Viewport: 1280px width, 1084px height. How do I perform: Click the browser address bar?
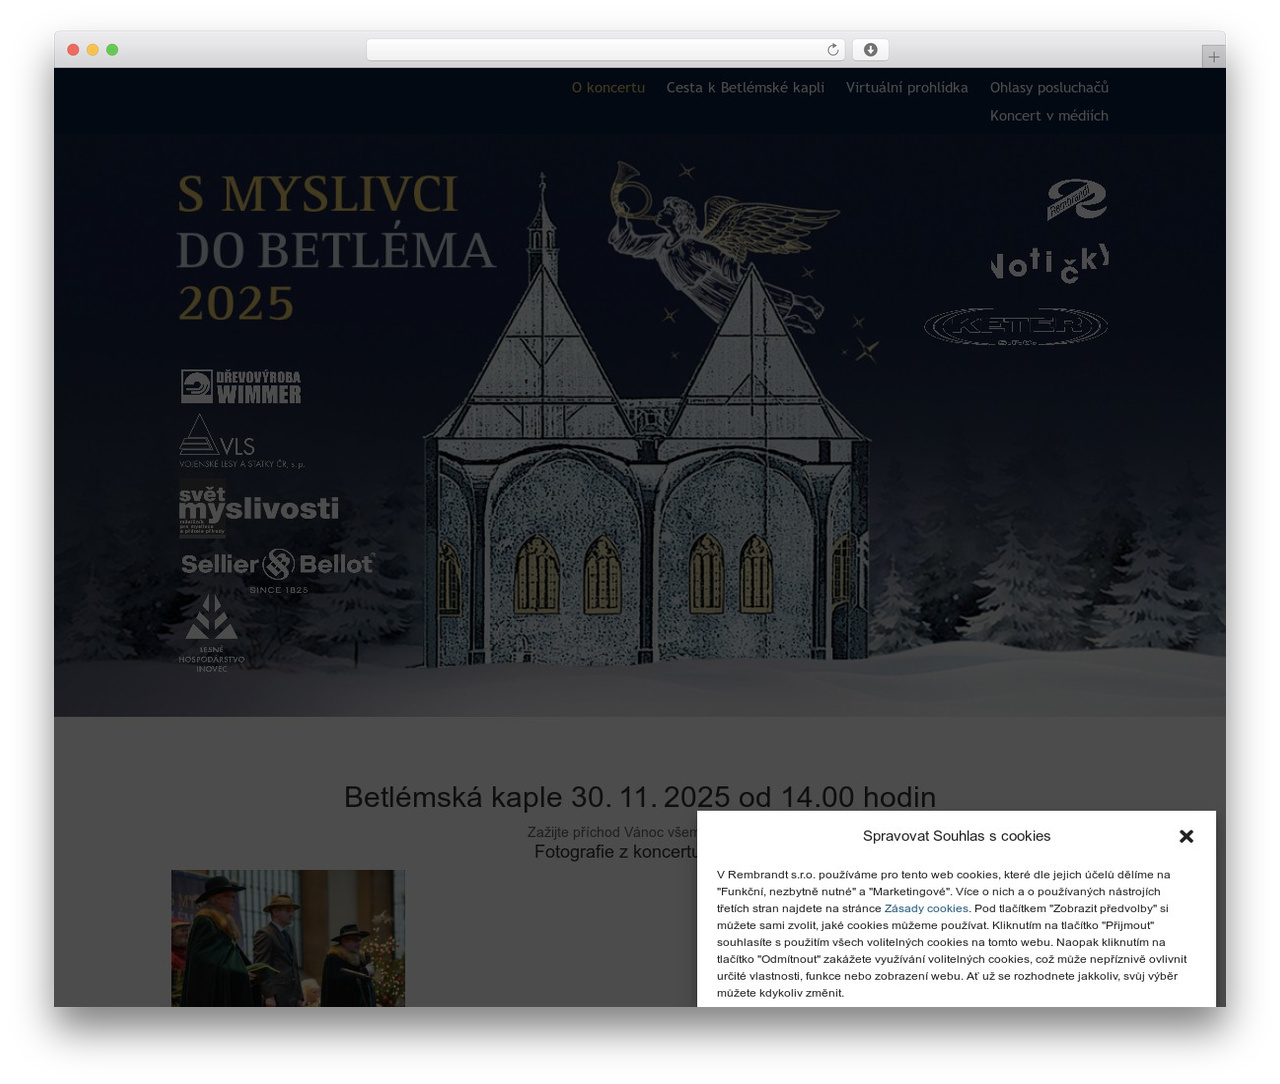tap(606, 50)
